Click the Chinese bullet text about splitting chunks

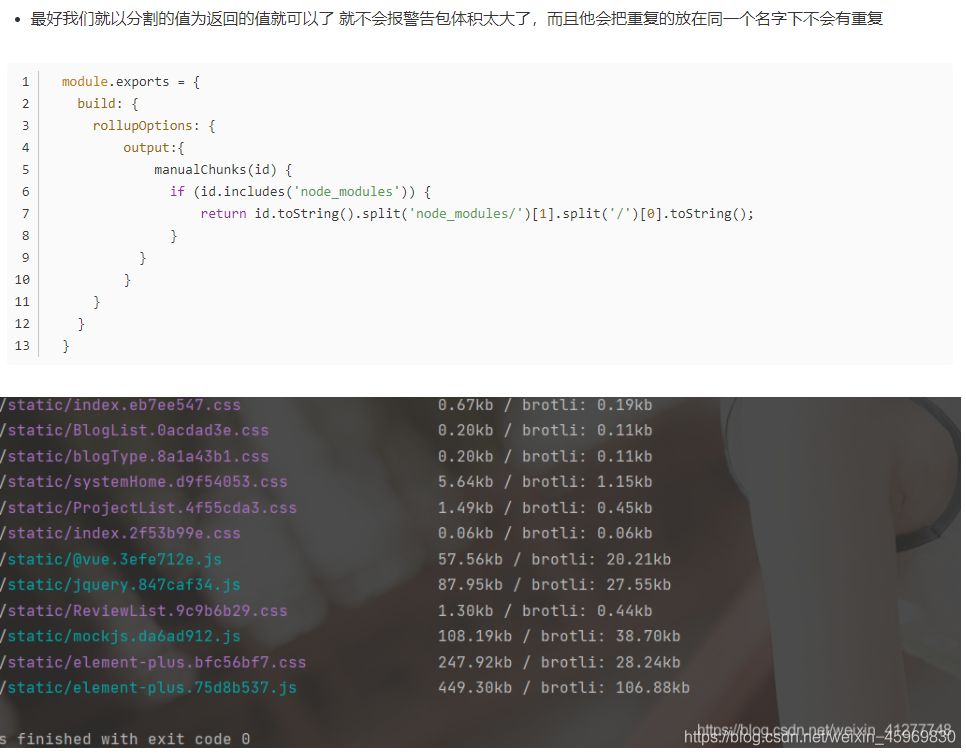(457, 19)
